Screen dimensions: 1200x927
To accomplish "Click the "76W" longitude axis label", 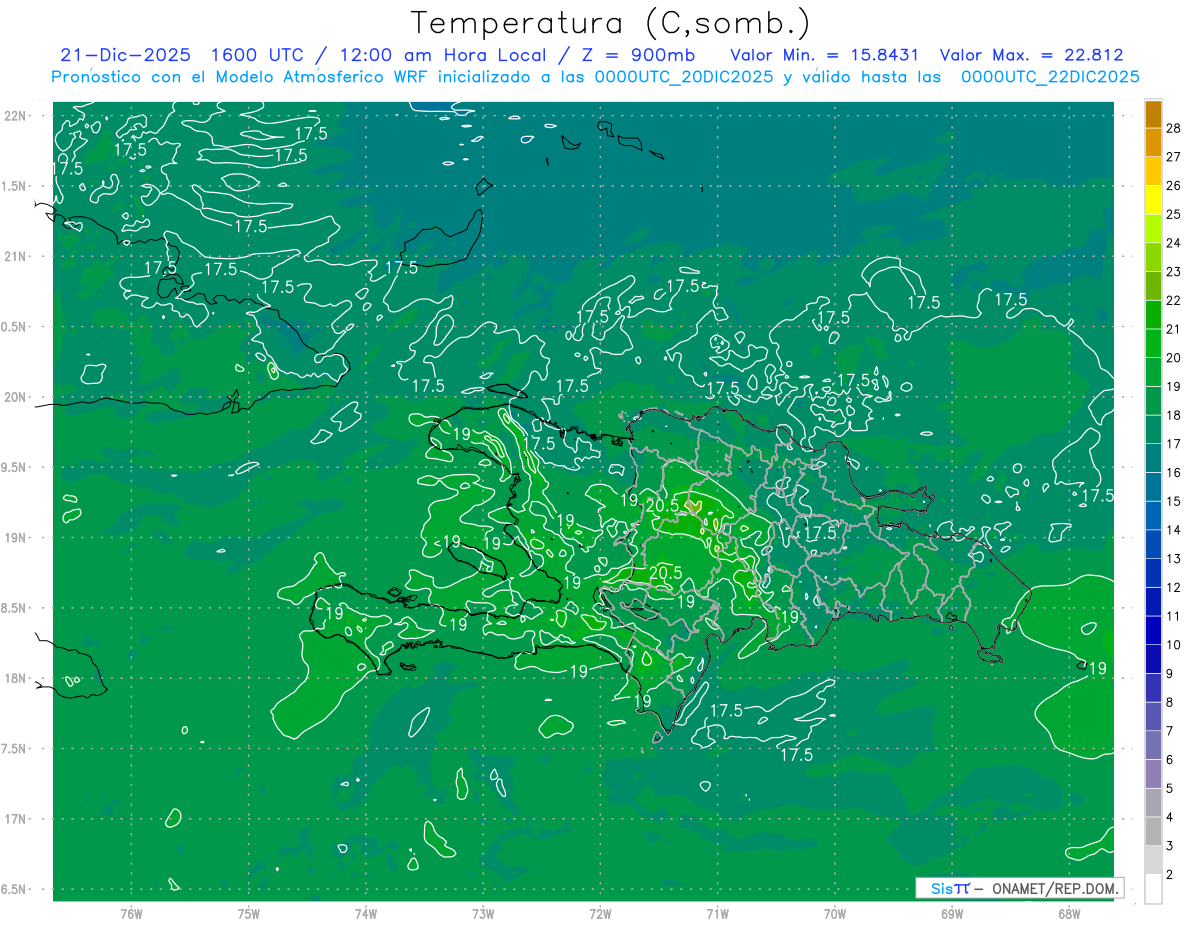I will [131, 914].
